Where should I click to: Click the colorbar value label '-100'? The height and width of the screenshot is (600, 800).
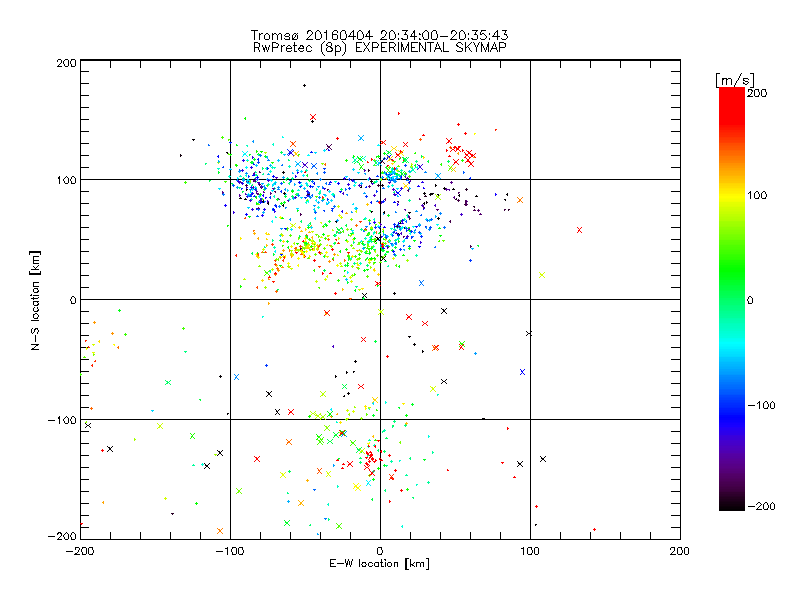[761, 405]
